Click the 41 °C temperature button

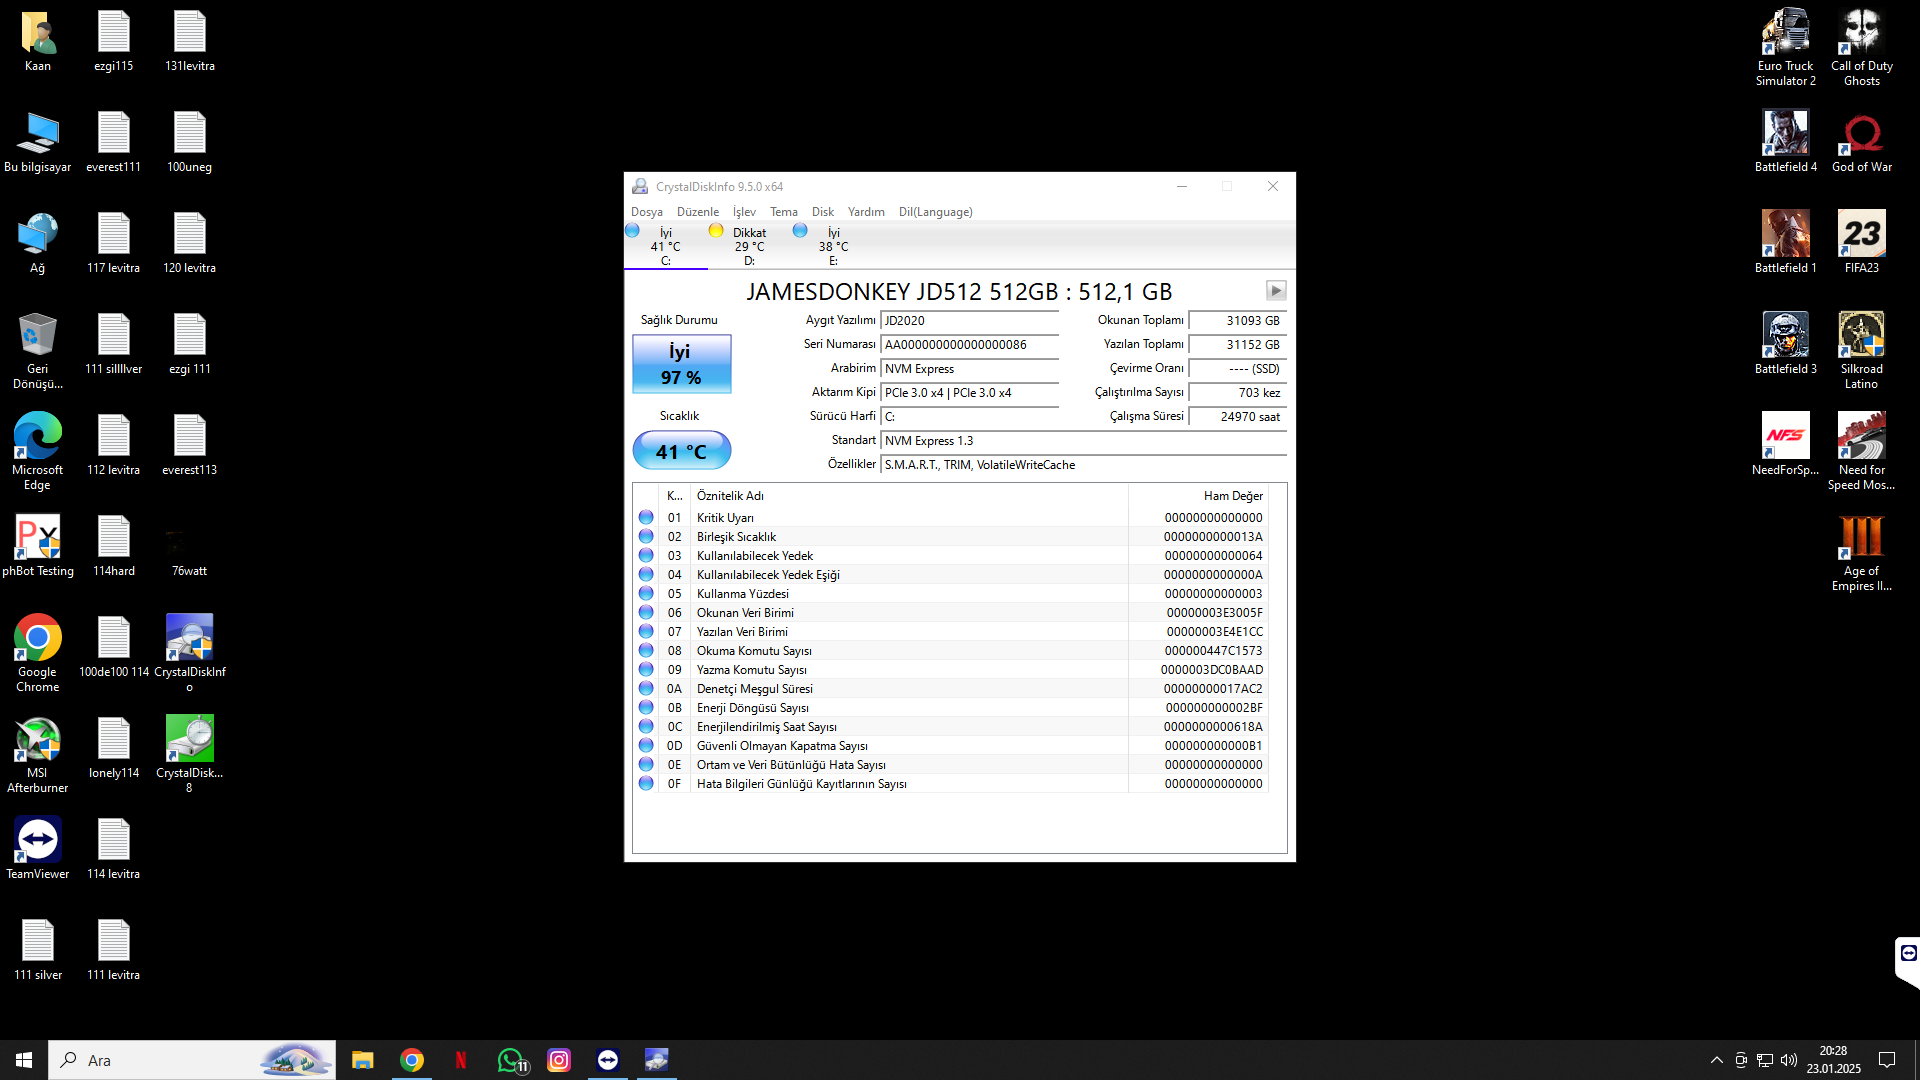681,451
